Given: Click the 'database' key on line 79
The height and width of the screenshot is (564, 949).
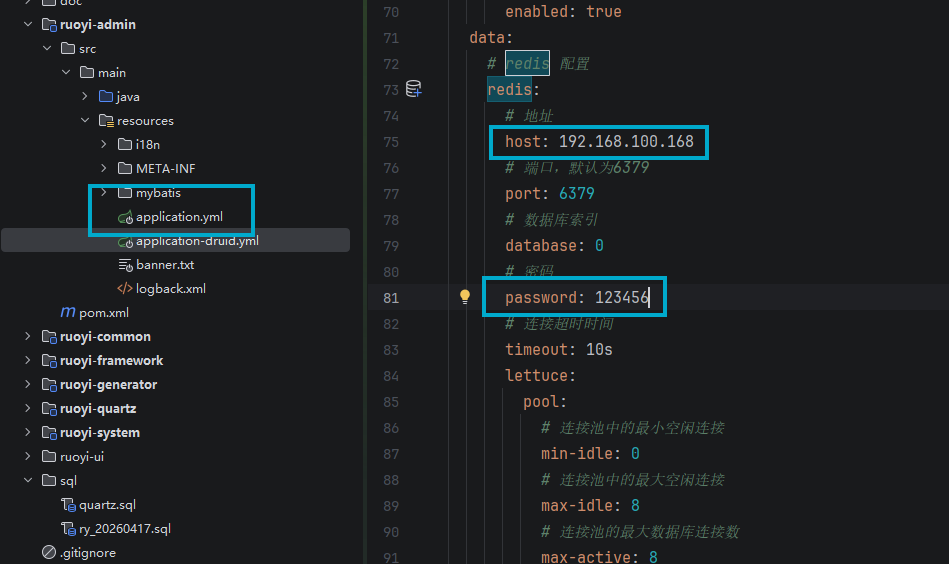Looking at the screenshot, I should 541,245.
